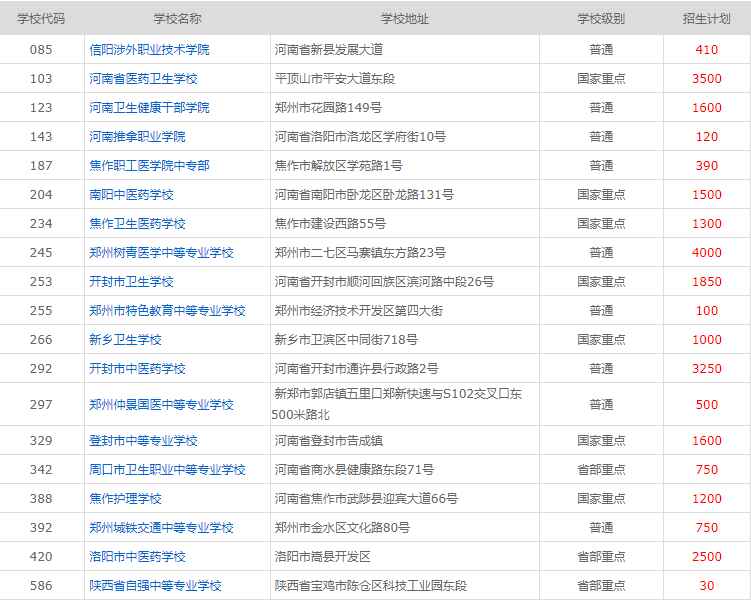Select 河南推拿职业学院 school link
The image size is (751, 604).
click(x=137, y=136)
